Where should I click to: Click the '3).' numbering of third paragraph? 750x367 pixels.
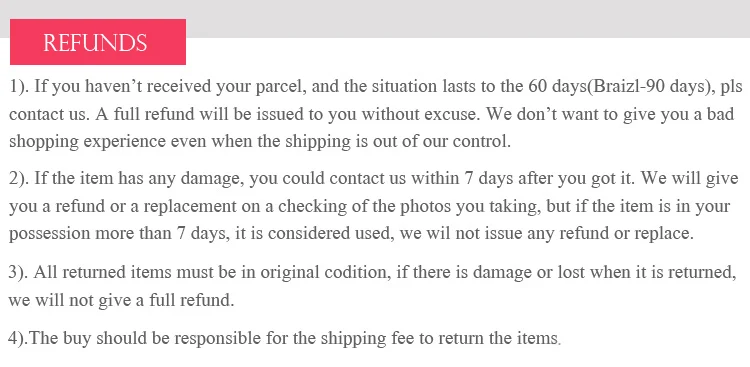pos(19,272)
